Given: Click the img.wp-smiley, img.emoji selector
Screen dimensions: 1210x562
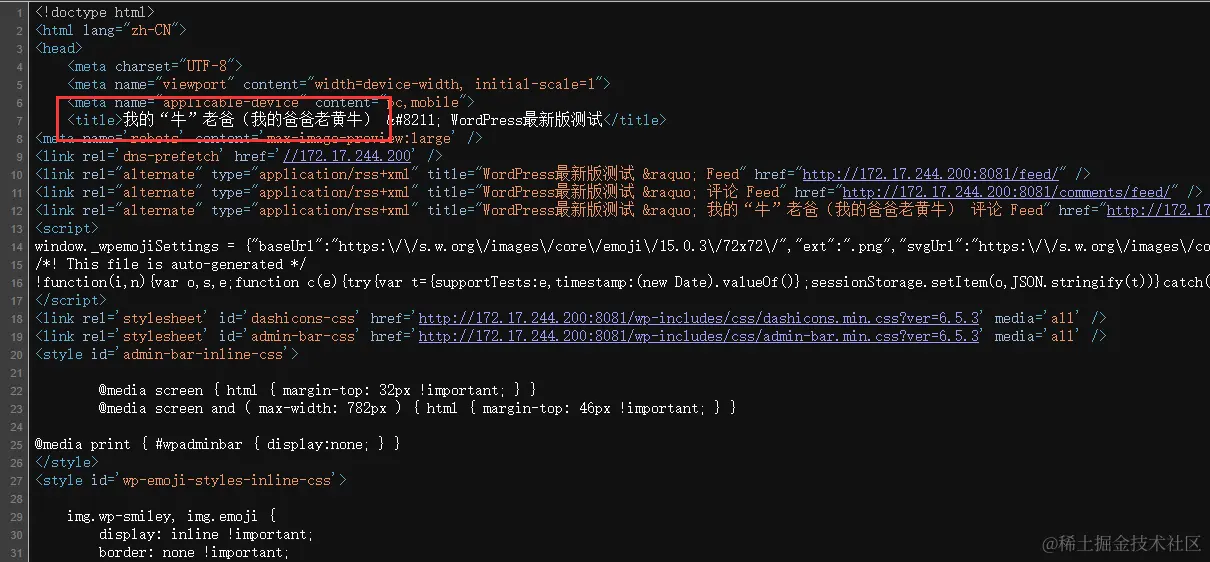Looking at the screenshot, I should coord(171,516).
